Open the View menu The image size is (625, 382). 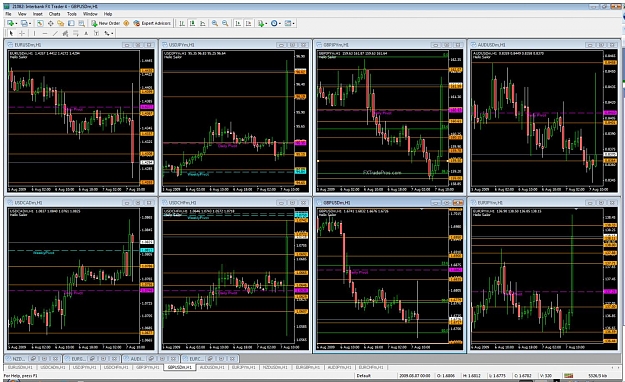[22, 14]
